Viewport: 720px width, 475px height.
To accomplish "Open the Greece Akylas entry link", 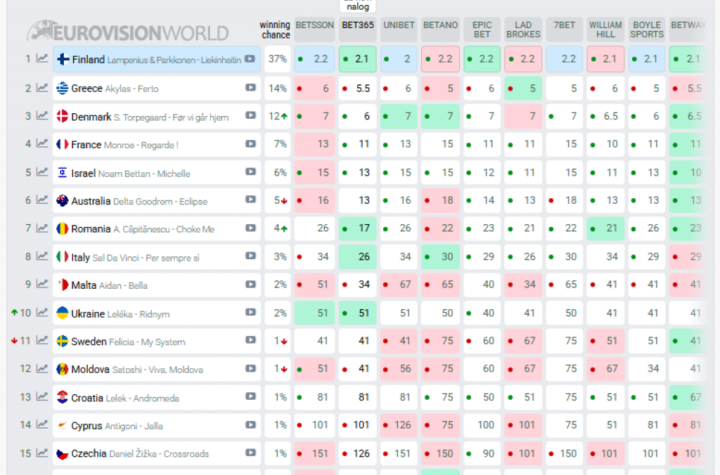I will click(157, 88).
